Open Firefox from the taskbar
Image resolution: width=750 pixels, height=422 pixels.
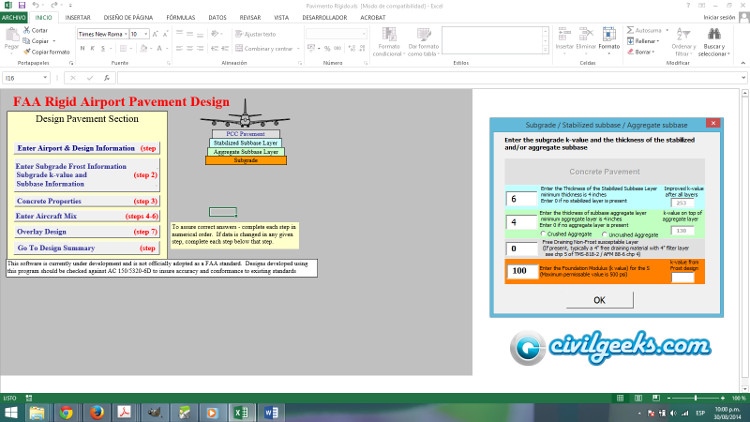95,411
